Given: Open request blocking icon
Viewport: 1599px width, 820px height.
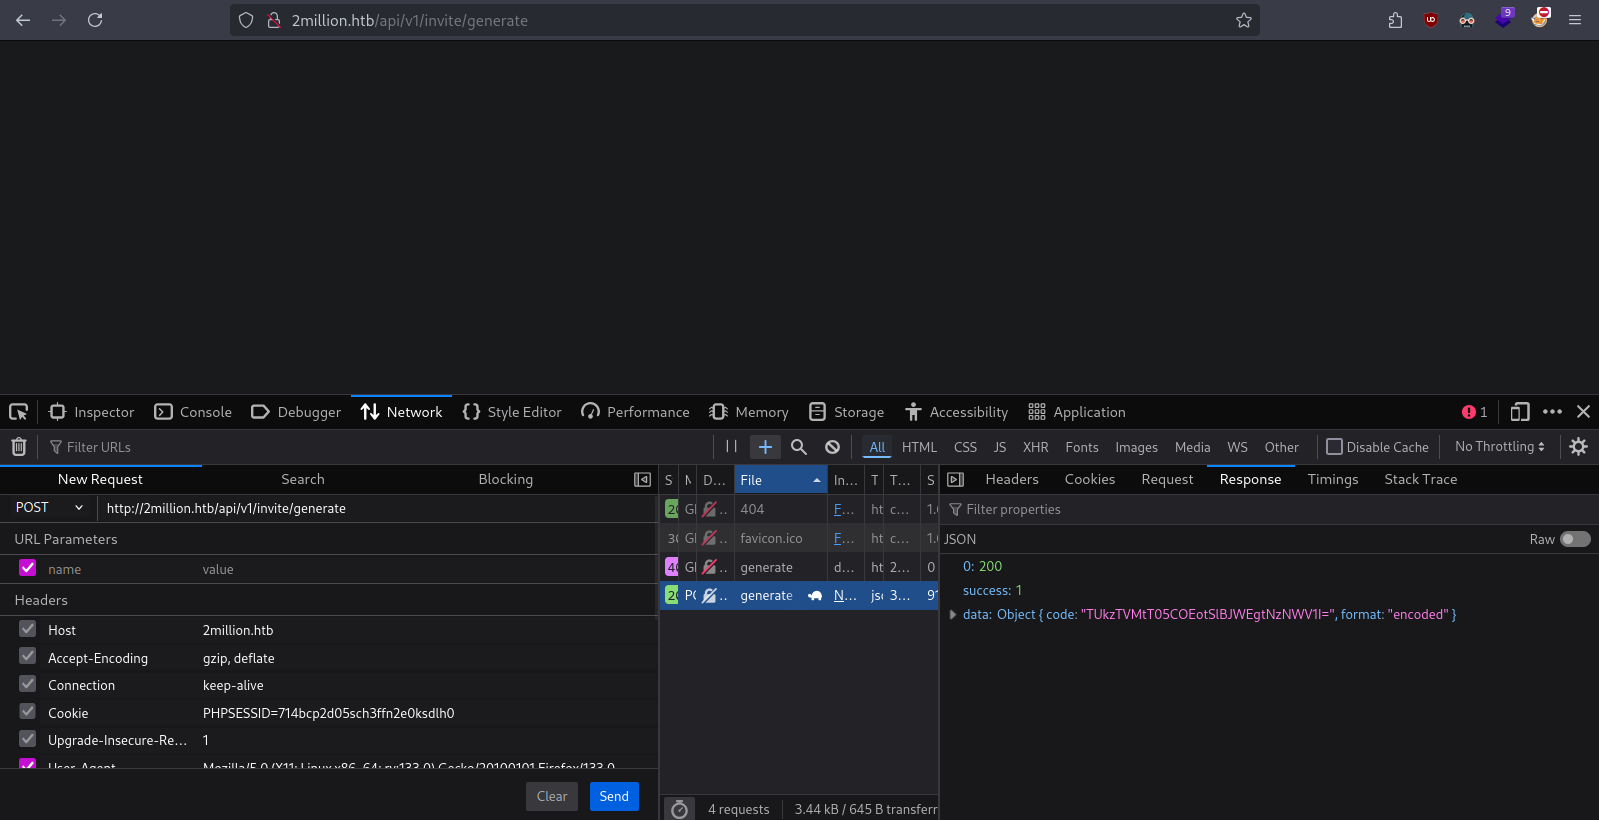Looking at the screenshot, I should (x=832, y=447).
